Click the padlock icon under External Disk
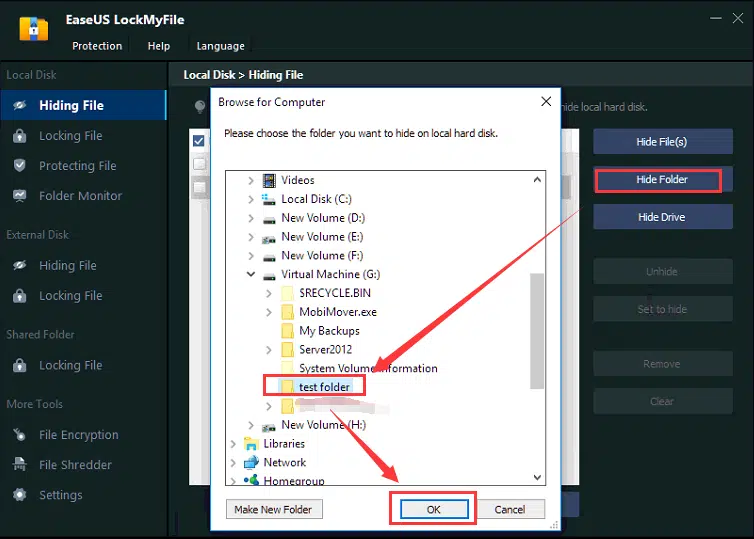Viewport: 754px width, 539px height. tap(20, 296)
